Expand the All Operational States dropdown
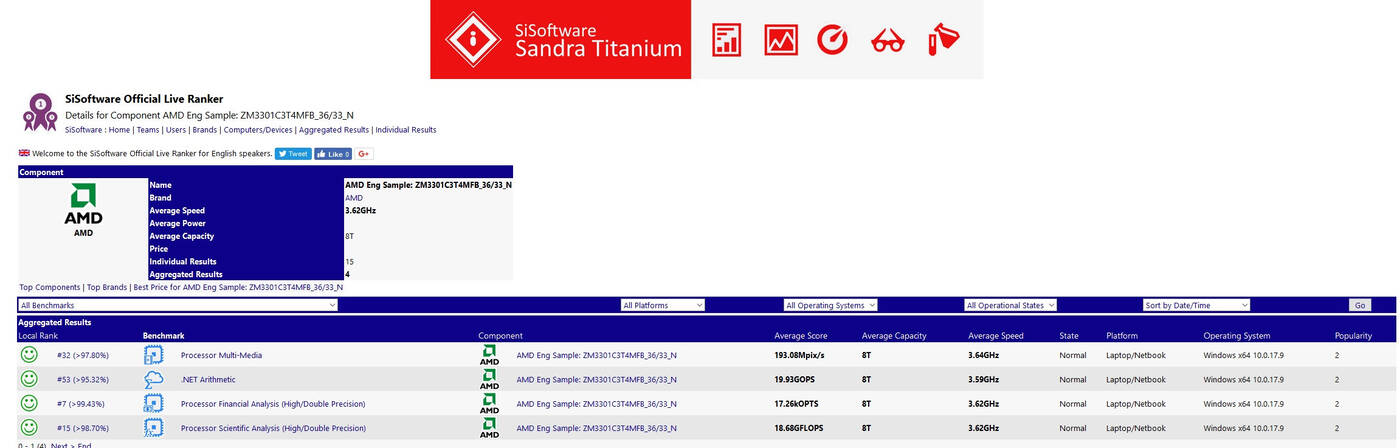This screenshot has height=448, width=1400. (1010, 305)
